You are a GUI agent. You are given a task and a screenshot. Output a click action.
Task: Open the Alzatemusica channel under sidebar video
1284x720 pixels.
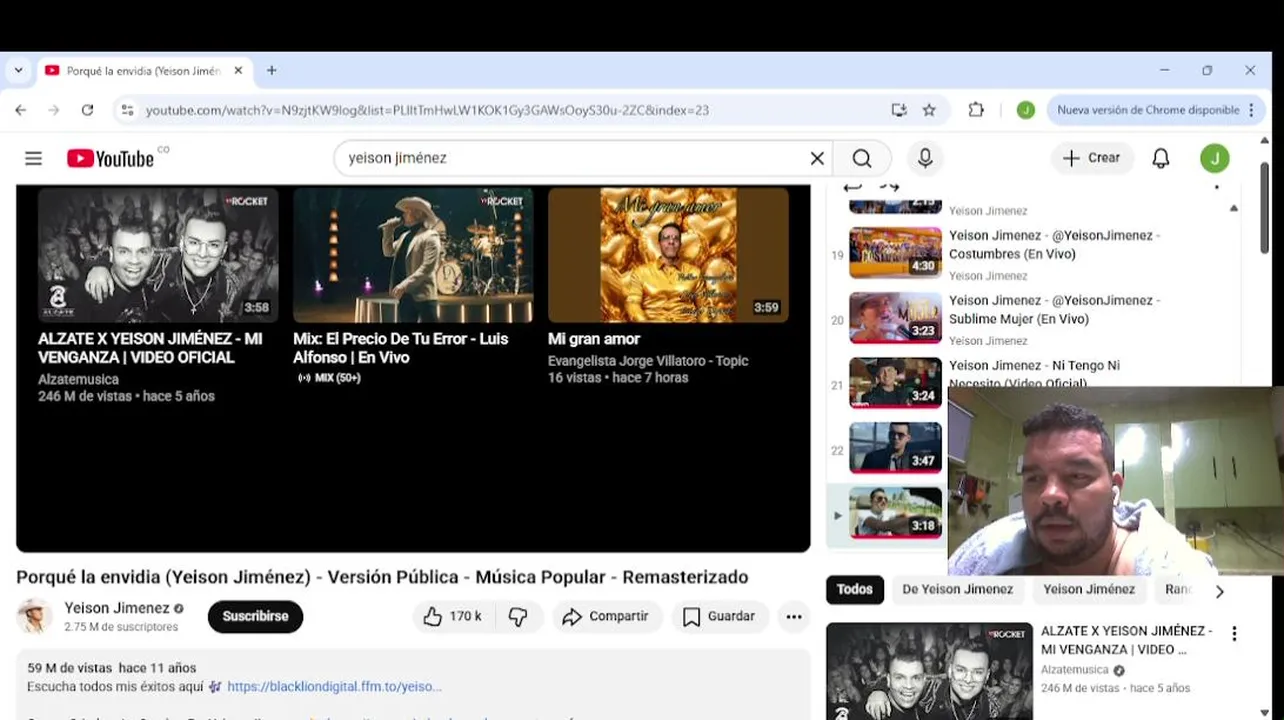pos(1075,670)
